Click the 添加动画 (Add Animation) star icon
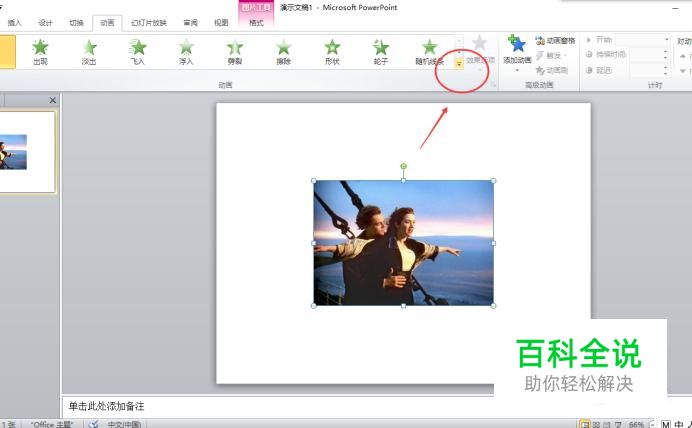 [517, 44]
